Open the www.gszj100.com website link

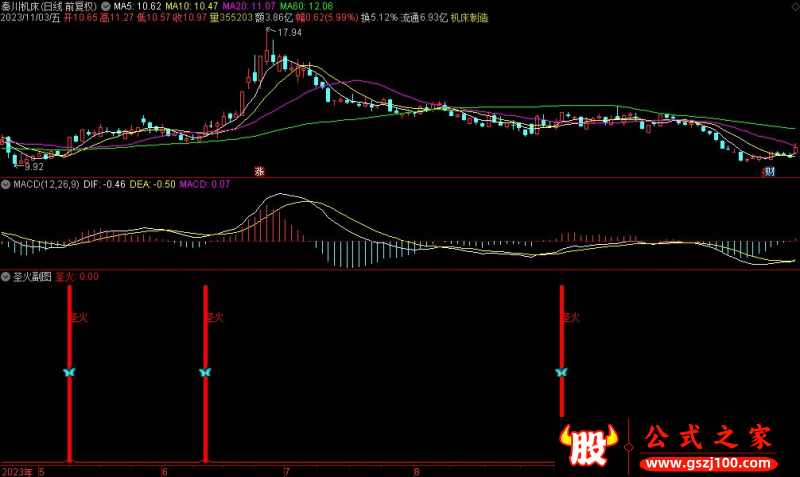[x=703, y=465]
